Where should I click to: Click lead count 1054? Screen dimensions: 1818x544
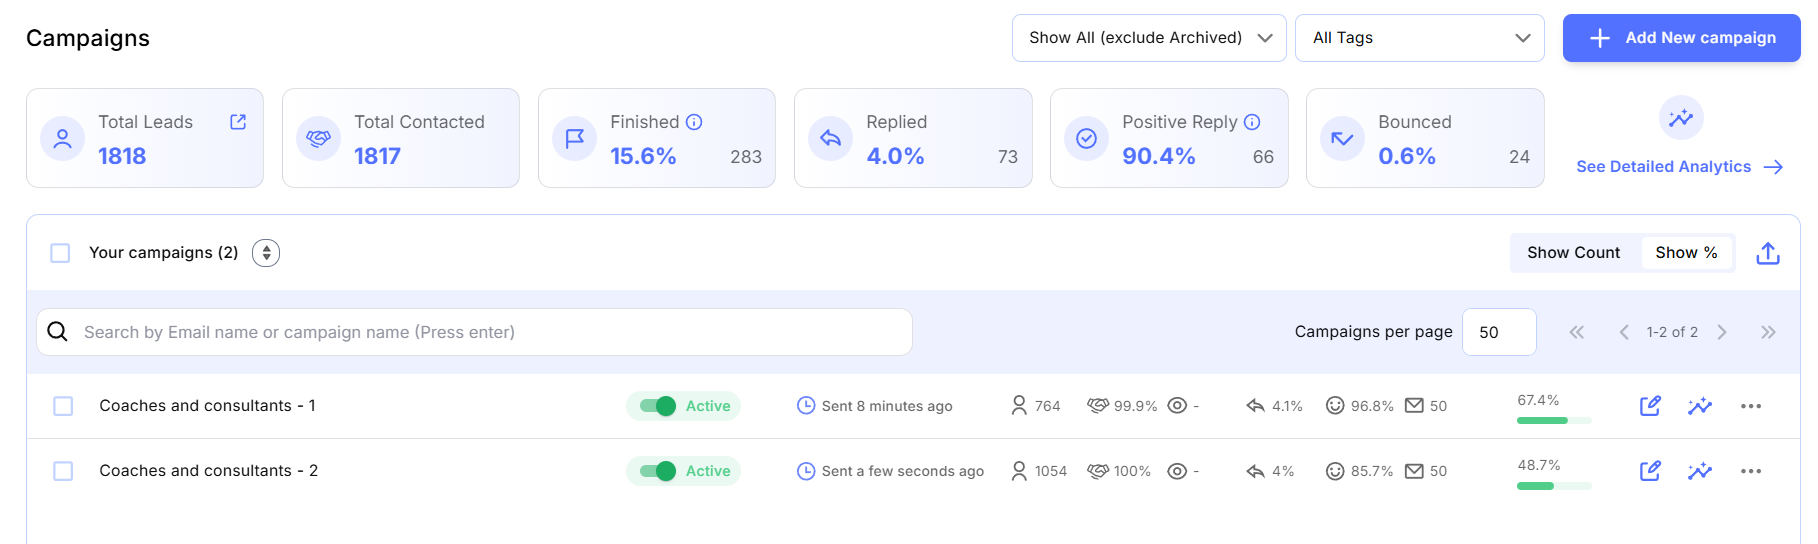point(1051,471)
